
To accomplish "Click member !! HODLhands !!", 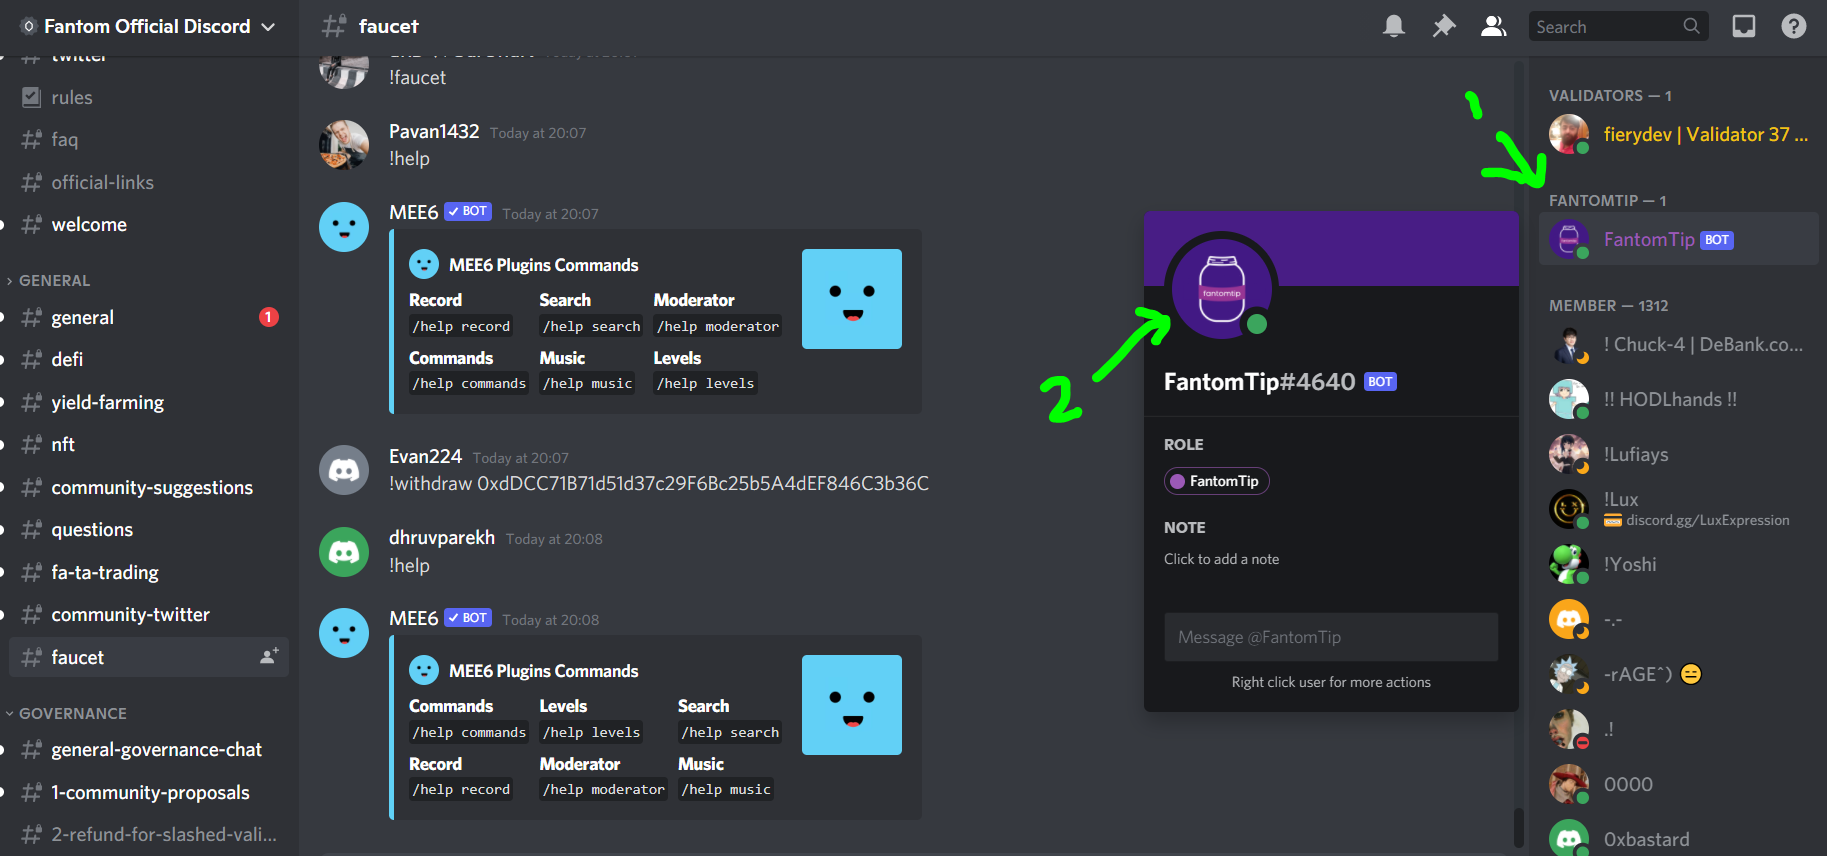I will [1679, 399].
